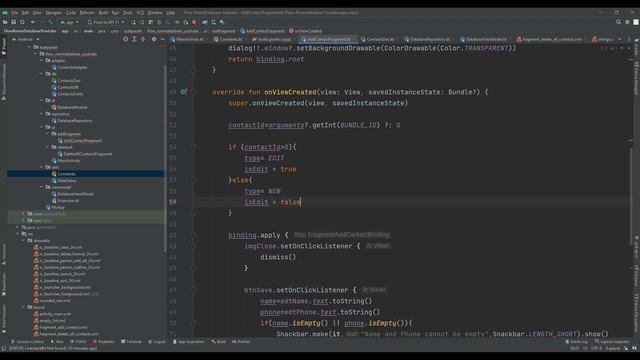Collapse the drawable resource folder
Screen dimensions: 640x360
(x=24, y=240)
